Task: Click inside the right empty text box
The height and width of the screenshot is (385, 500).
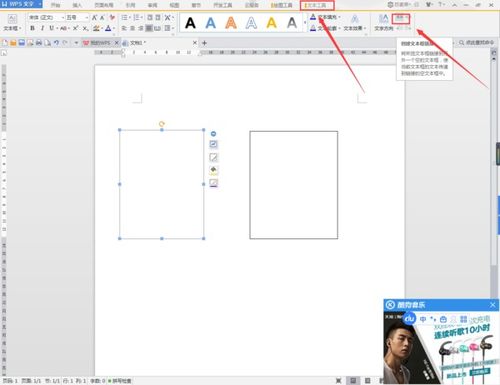Action: pos(294,185)
